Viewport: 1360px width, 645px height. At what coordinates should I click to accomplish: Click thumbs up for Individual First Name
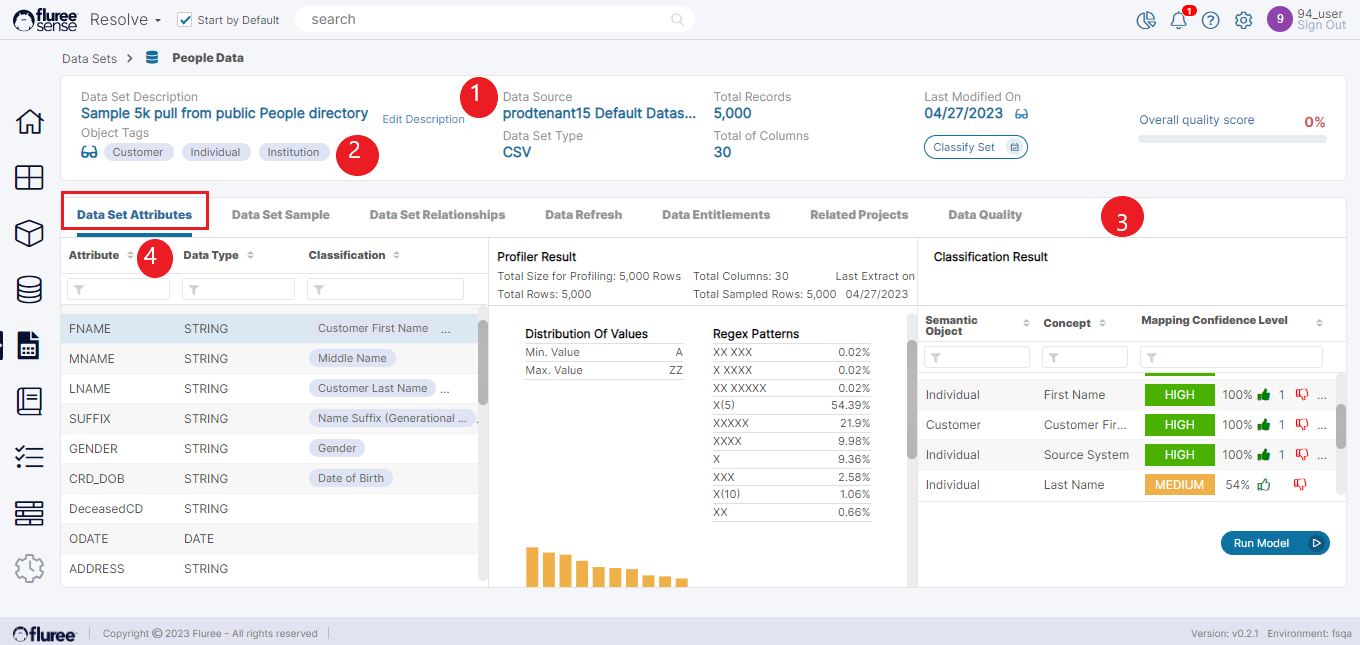click(x=1263, y=395)
